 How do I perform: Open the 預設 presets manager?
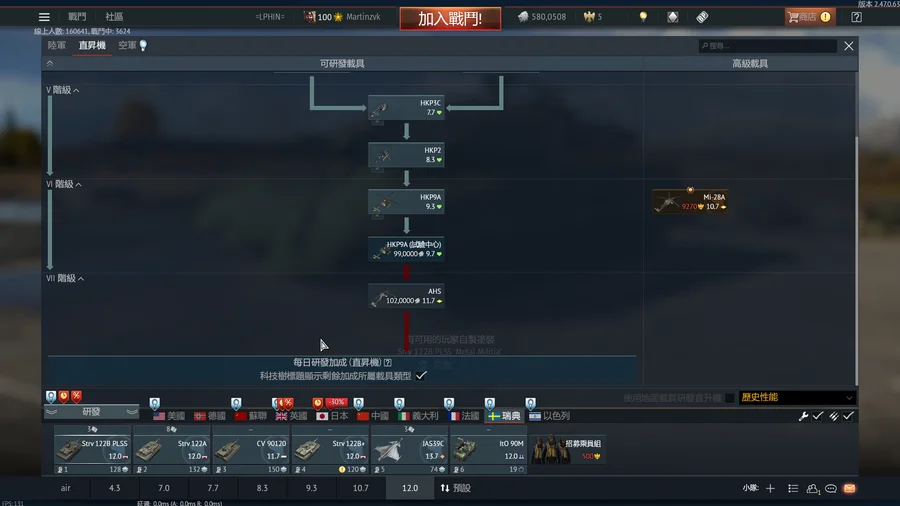456,488
